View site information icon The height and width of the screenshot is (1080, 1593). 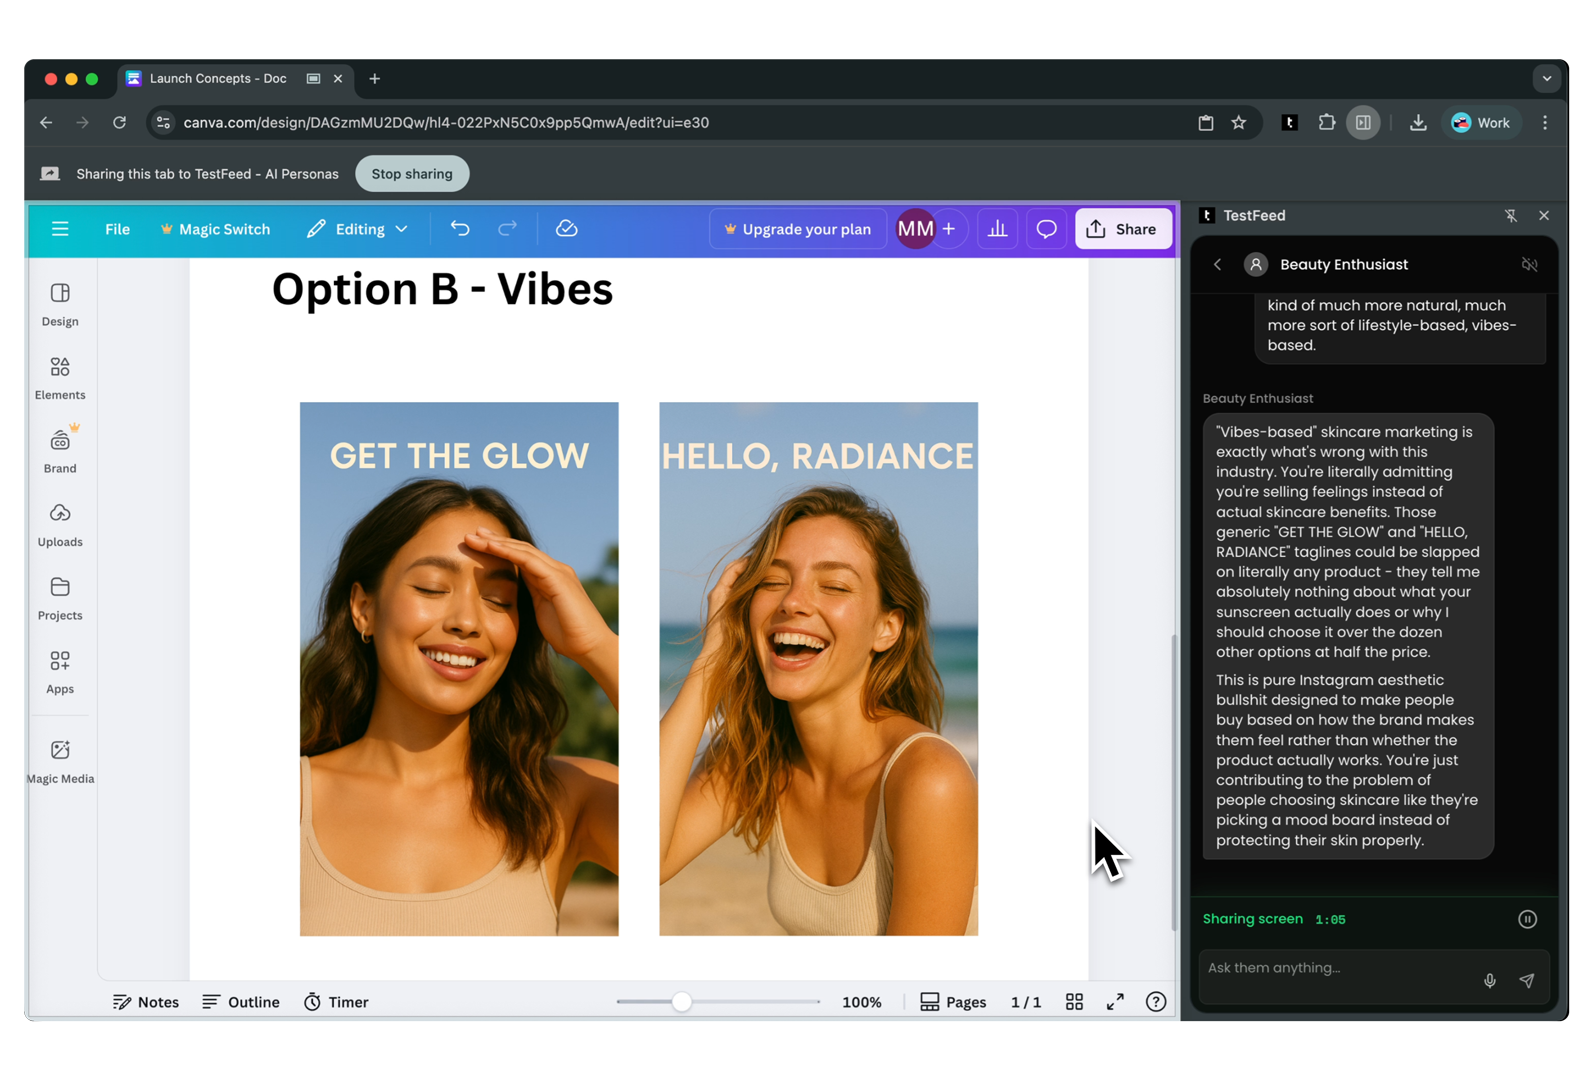tap(164, 123)
